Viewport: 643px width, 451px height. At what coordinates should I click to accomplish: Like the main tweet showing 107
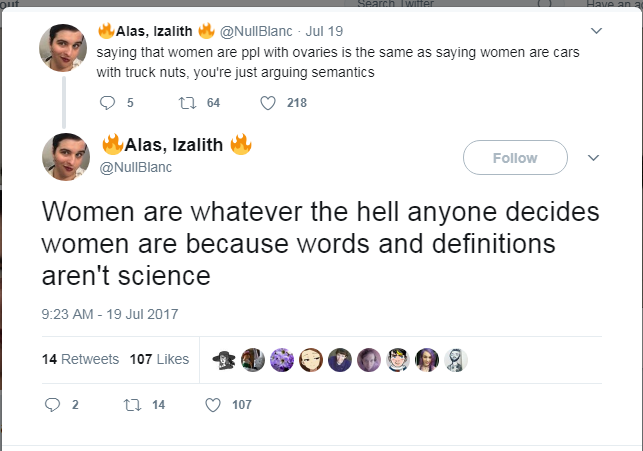[213, 405]
